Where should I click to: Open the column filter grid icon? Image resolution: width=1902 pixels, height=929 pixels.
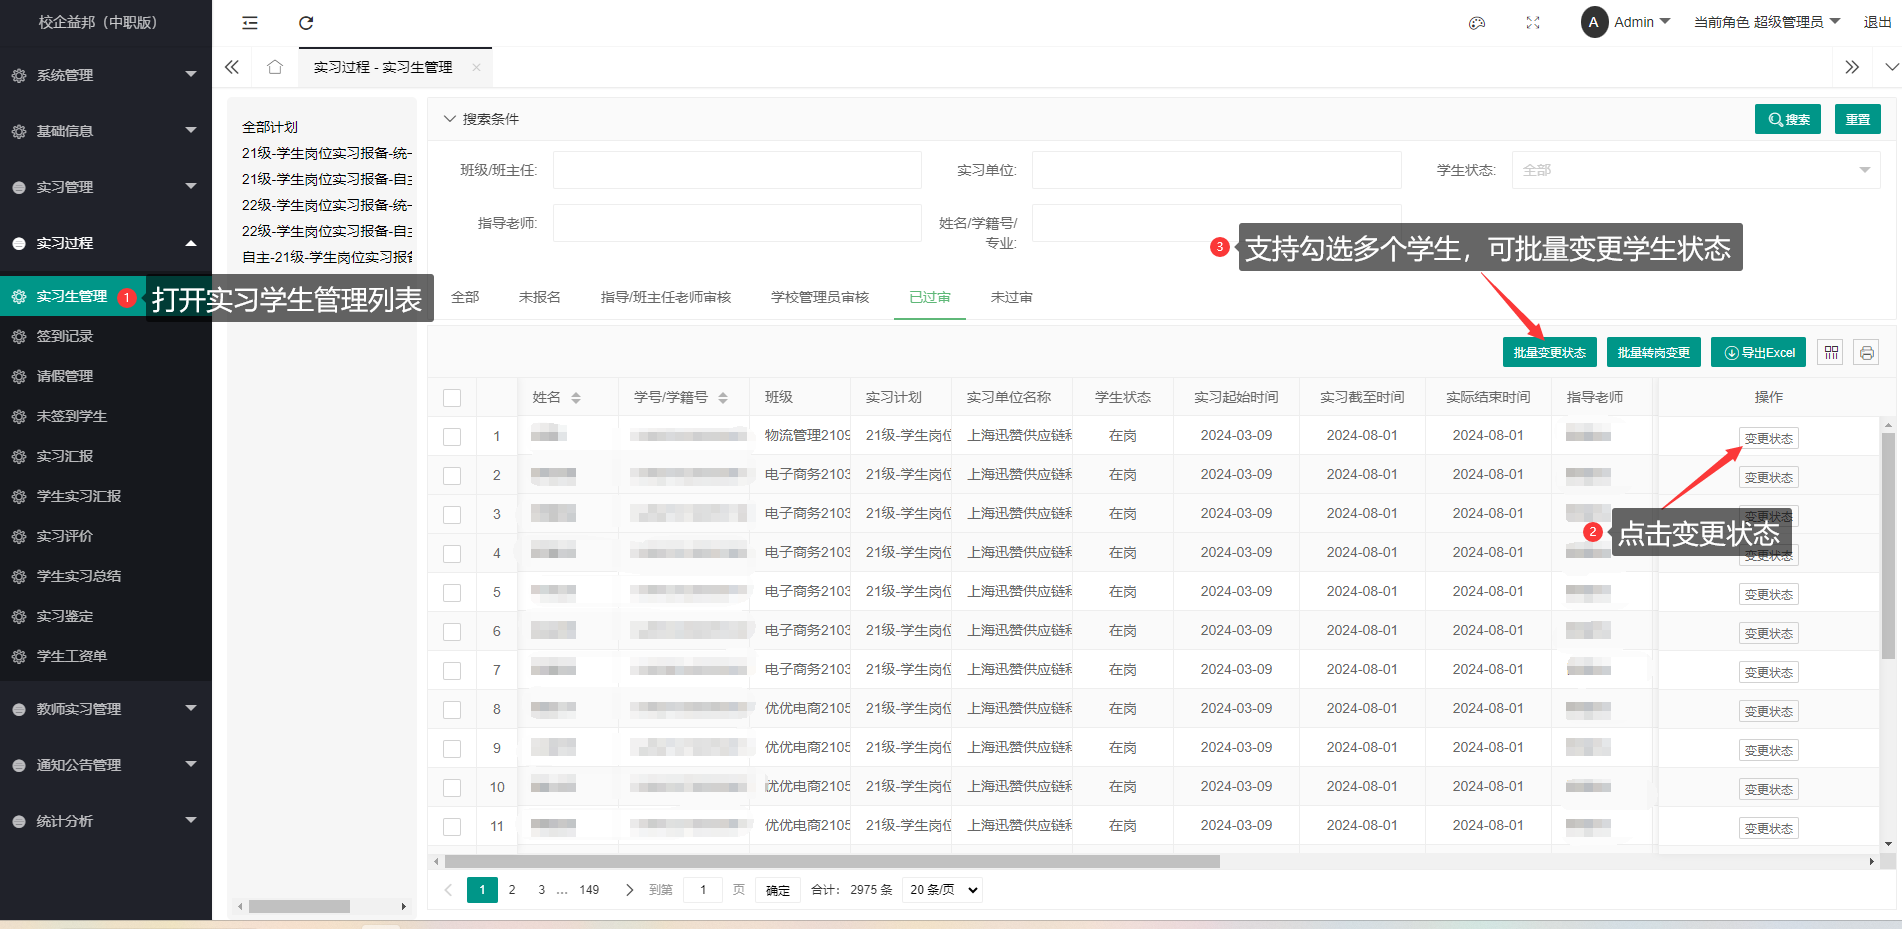pos(1831,353)
